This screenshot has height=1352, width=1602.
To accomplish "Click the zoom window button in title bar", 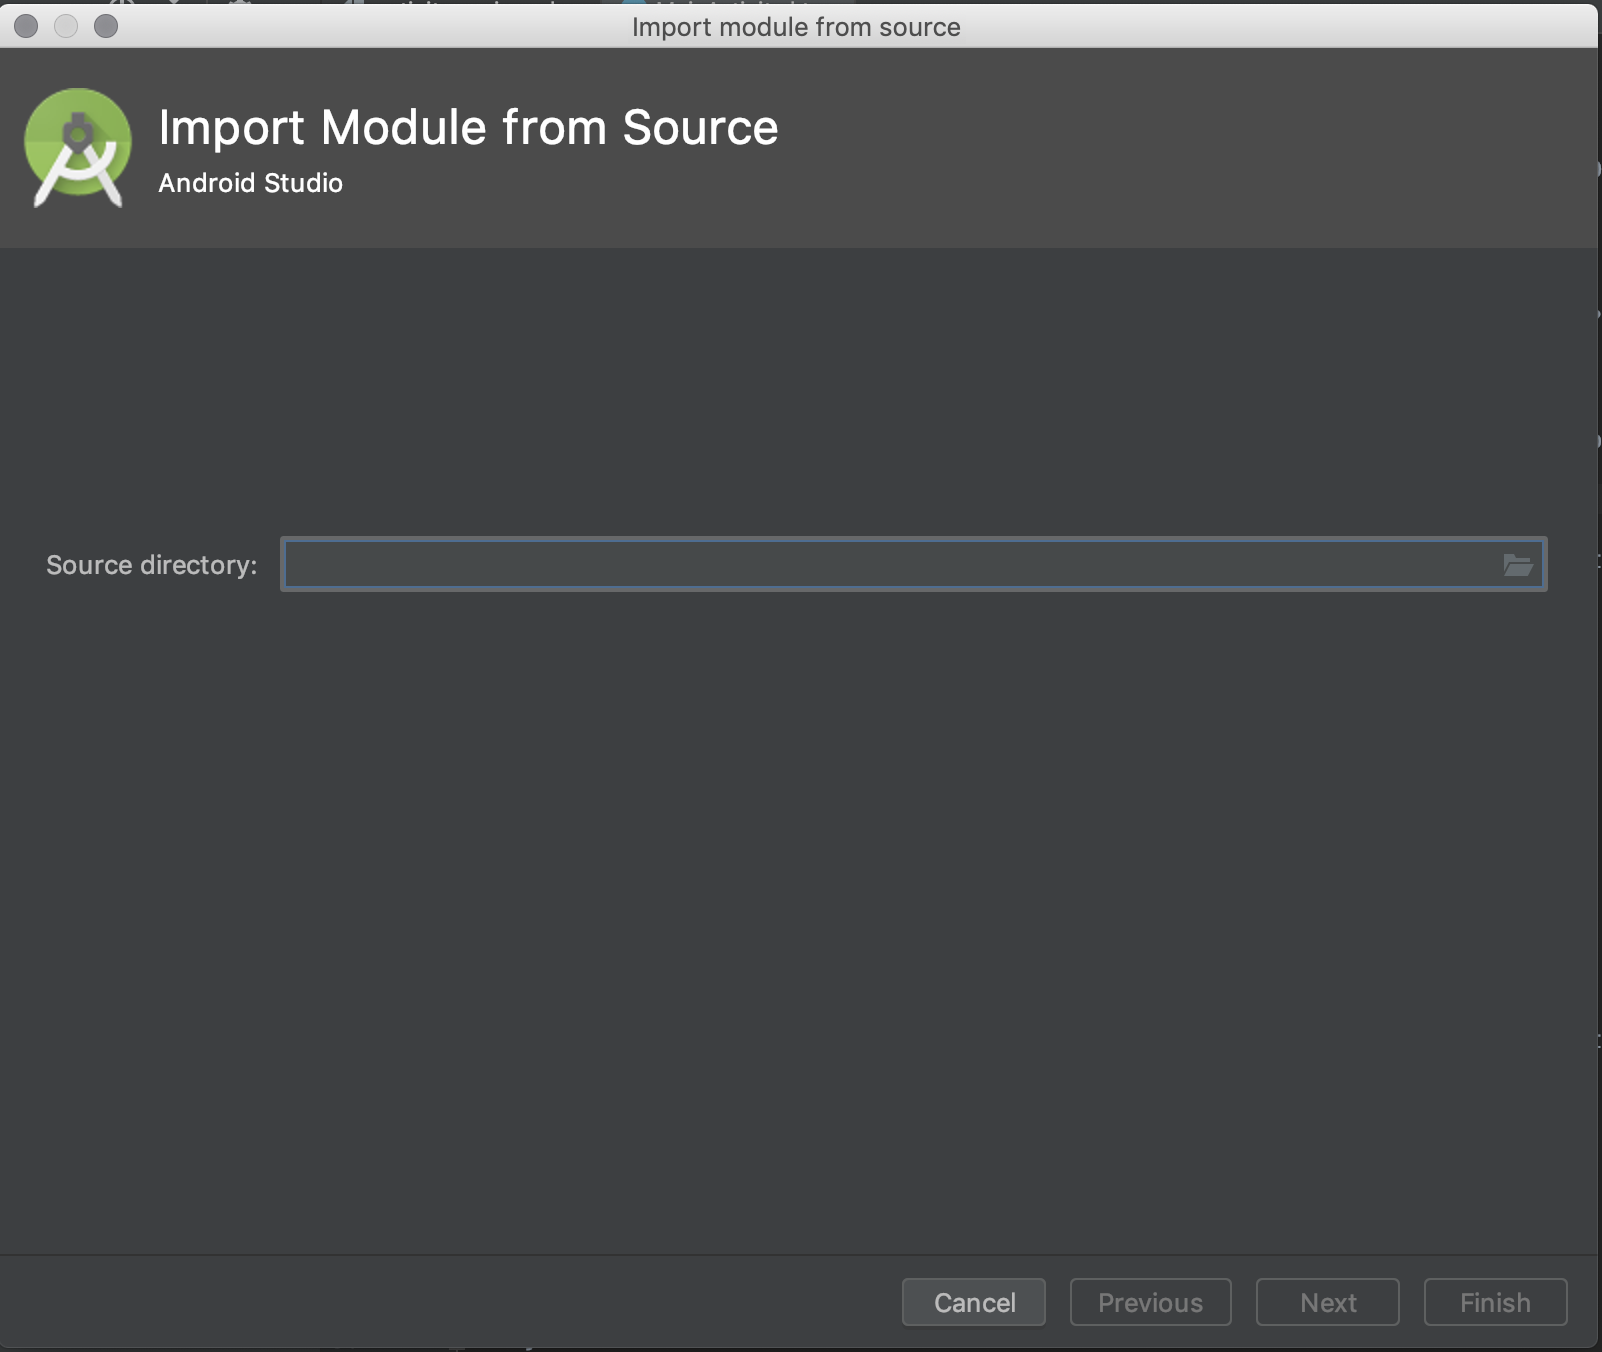I will 106,26.
